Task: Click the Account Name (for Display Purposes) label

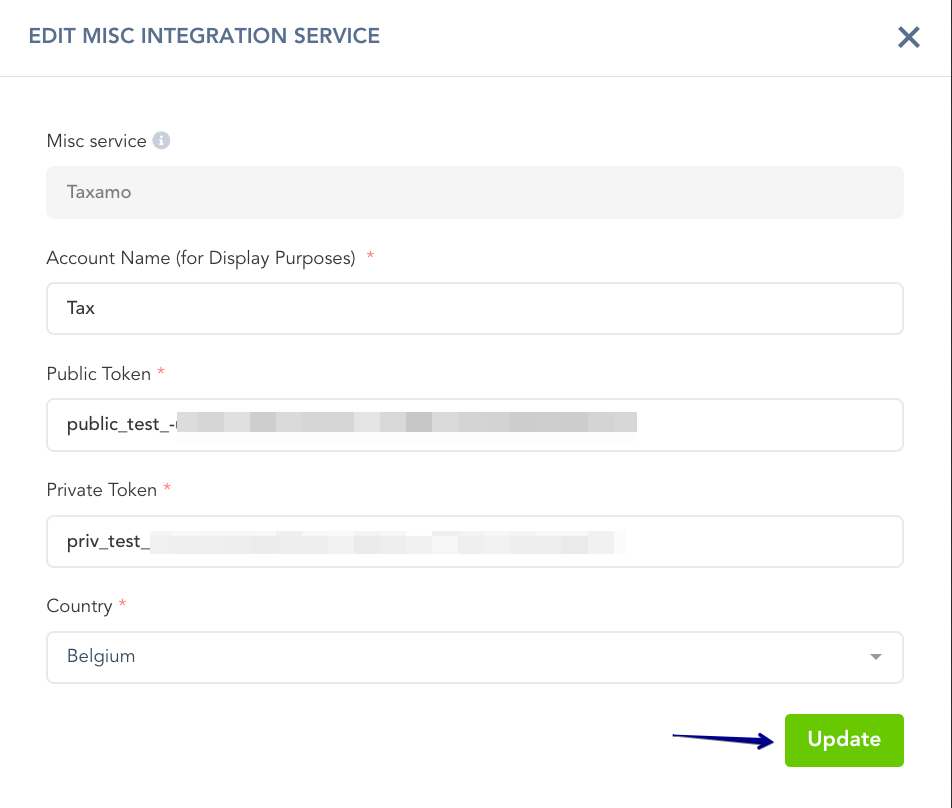Action: (x=200, y=258)
